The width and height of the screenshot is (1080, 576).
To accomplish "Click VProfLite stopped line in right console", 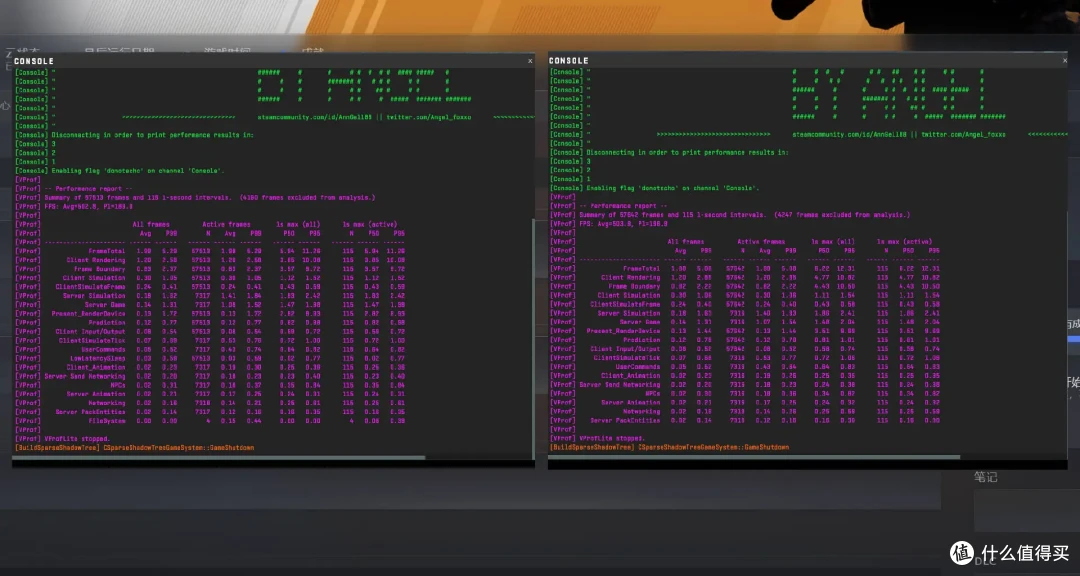I will tap(597, 438).
